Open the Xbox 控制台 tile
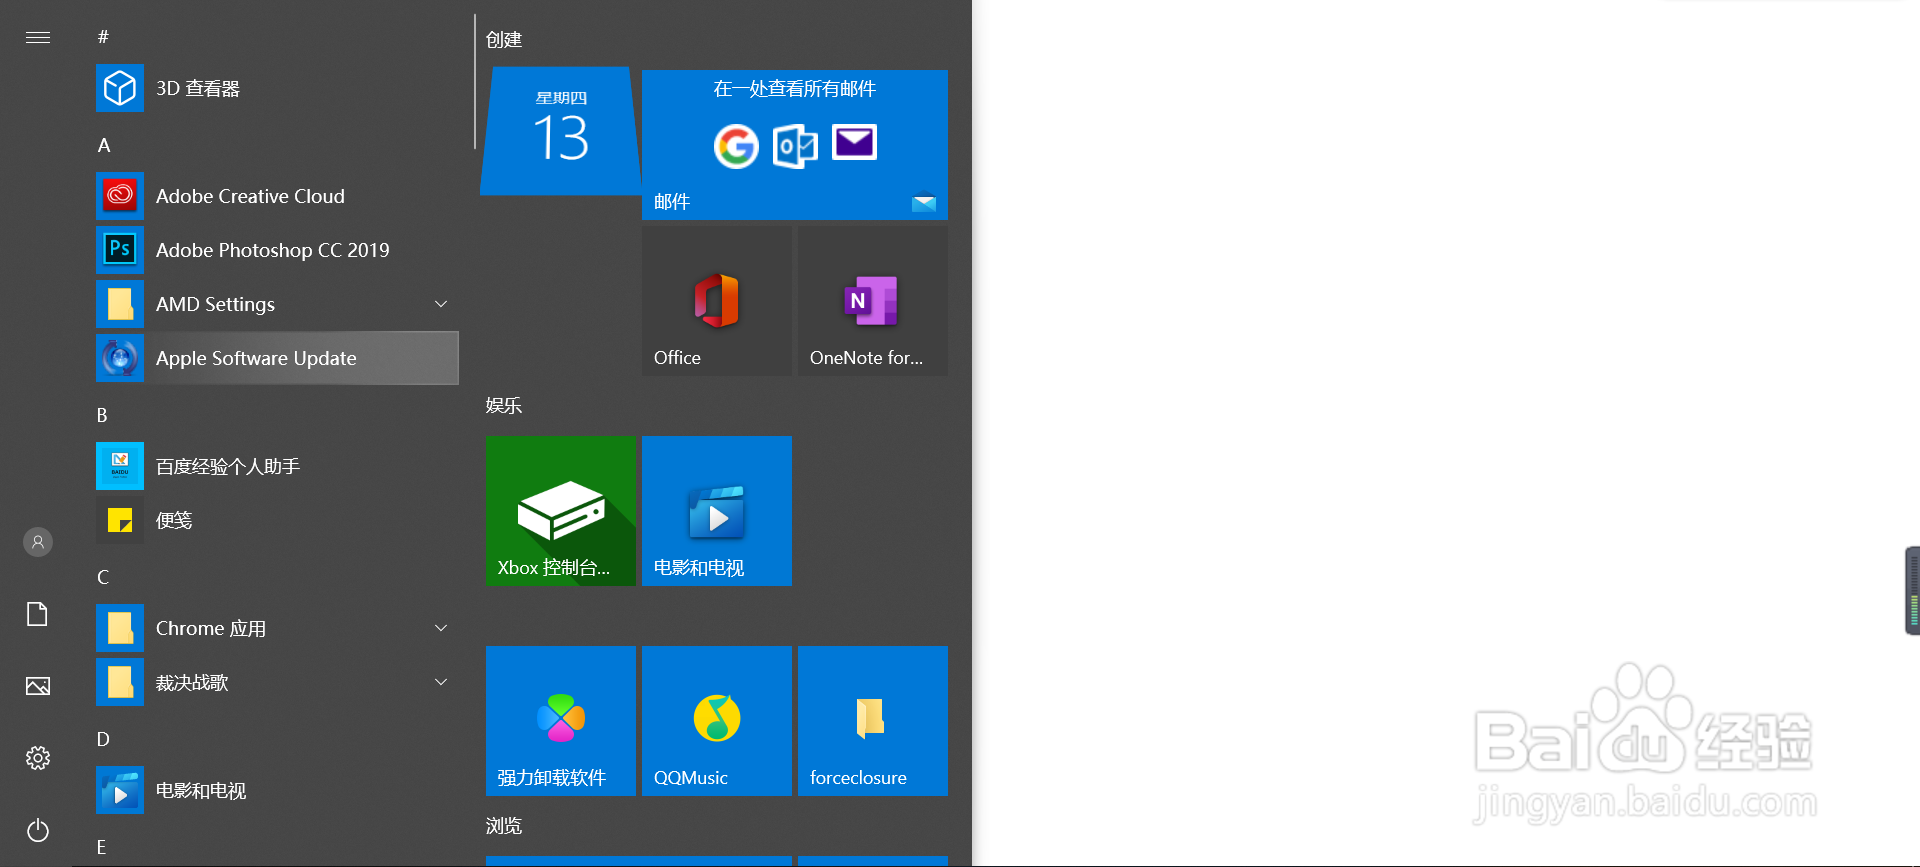1920x867 pixels. [561, 511]
